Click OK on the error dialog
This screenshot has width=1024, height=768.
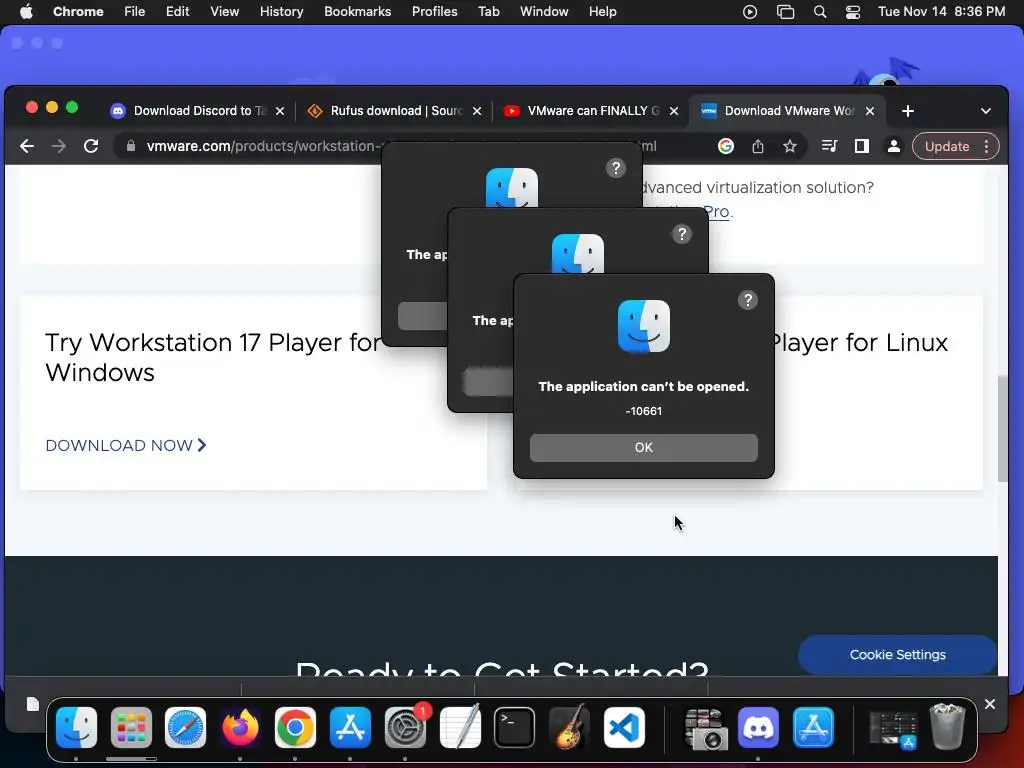click(x=644, y=448)
